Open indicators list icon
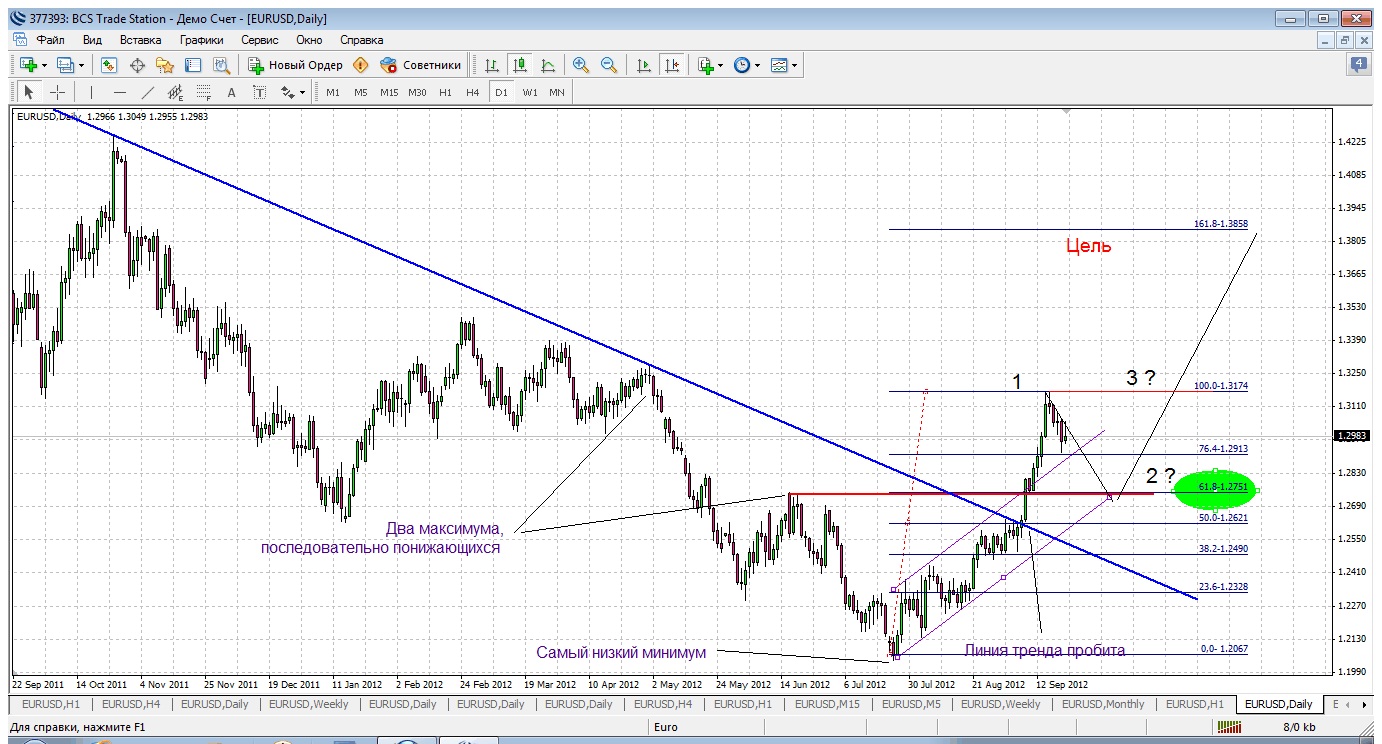Screen dimensions: 1382x744 point(706,65)
